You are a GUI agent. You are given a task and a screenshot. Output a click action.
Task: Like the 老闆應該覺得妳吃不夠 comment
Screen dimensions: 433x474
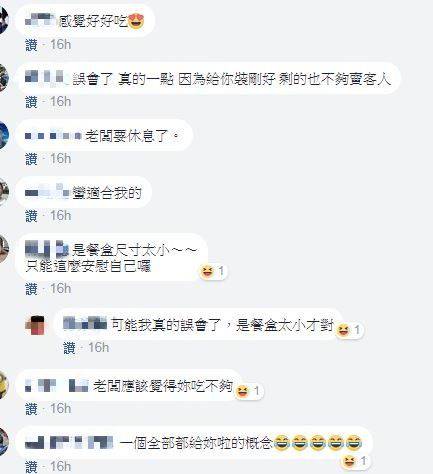pyautogui.click(x=31, y=409)
